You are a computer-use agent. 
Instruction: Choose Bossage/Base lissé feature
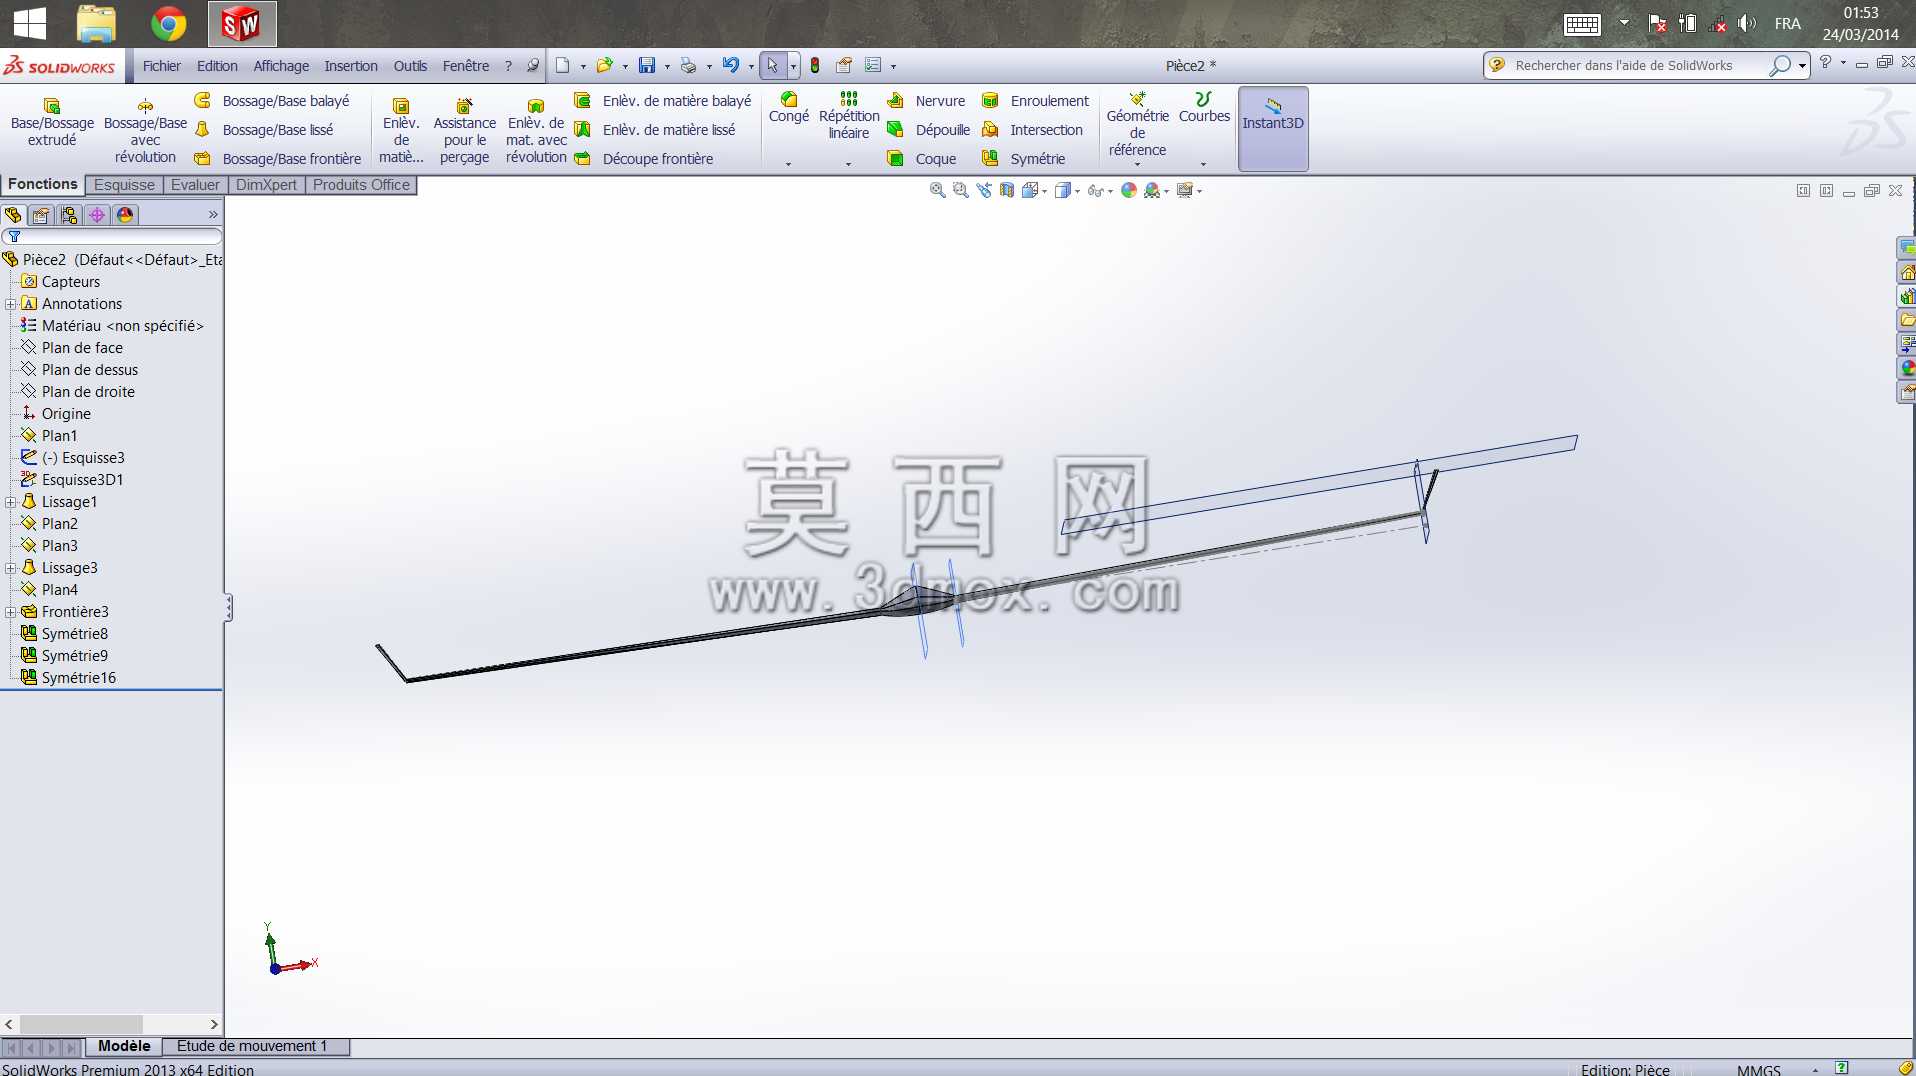(x=264, y=130)
